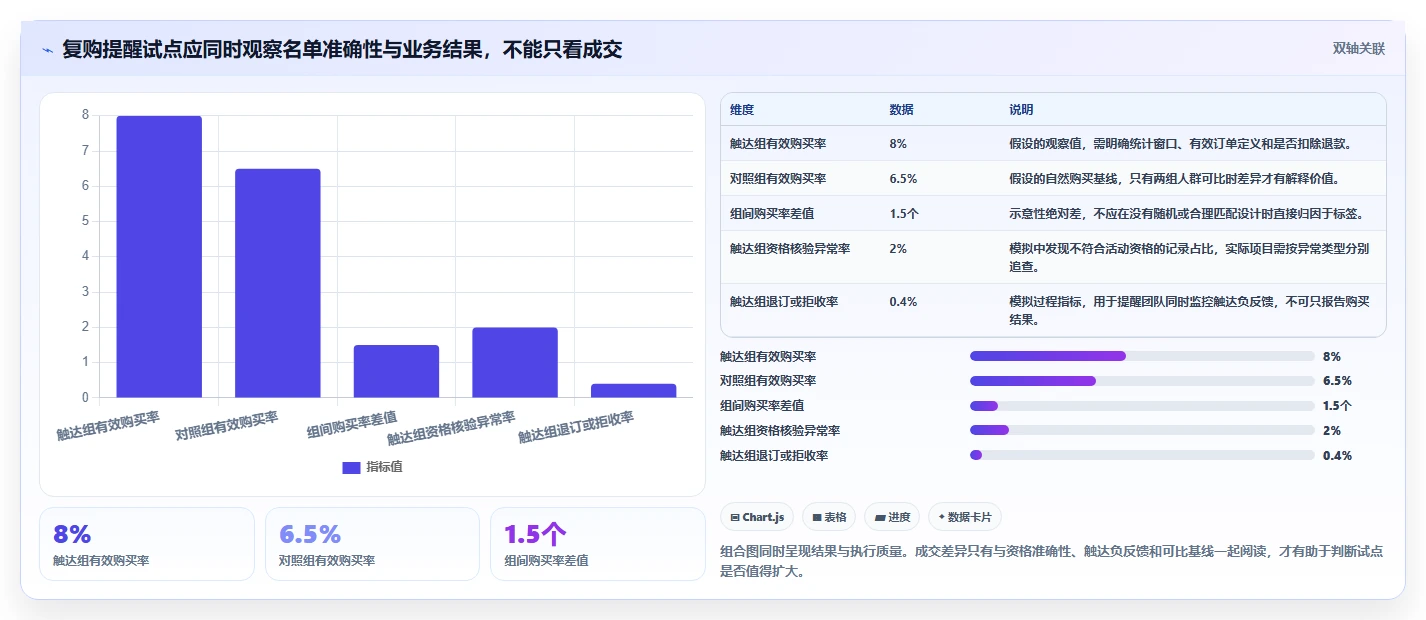Image resolution: width=1426 pixels, height=620 pixels.
Task: Click the 说明 column header
Action: tap(1021, 110)
